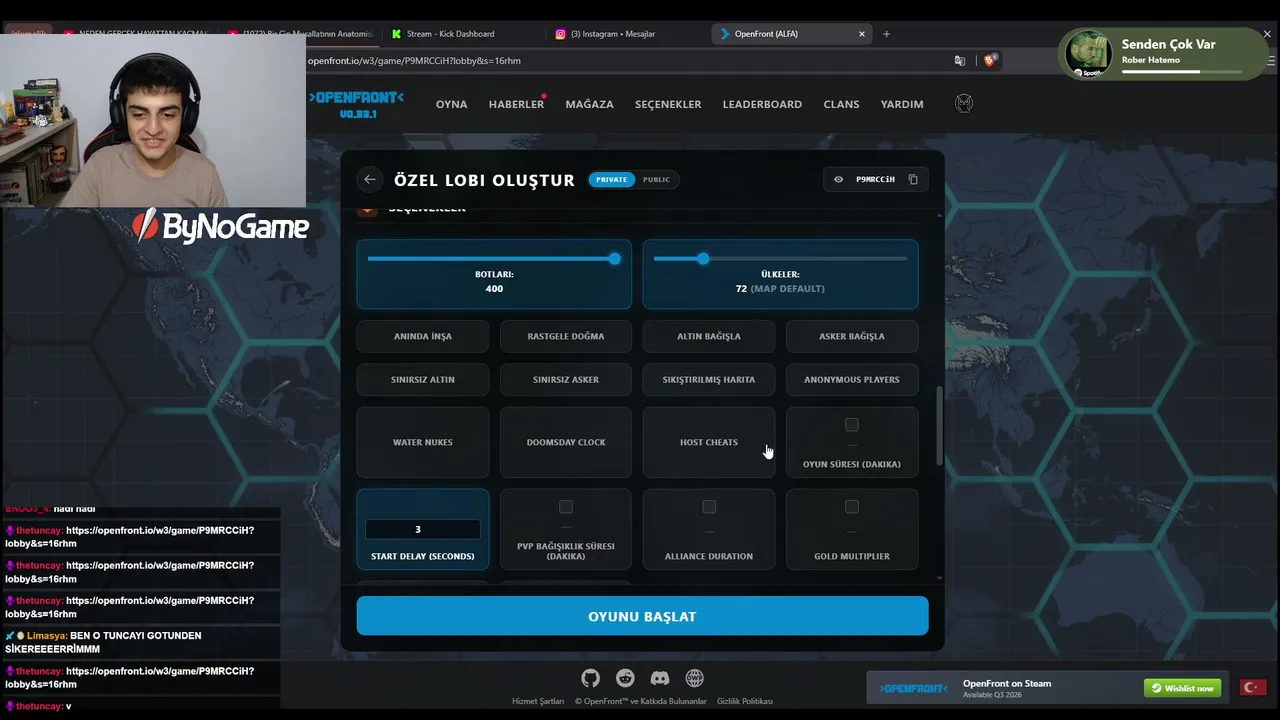The height and width of the screenshot is (720, 1280).
Task: Select the PRIVATE lobby option
Action: 611,180
